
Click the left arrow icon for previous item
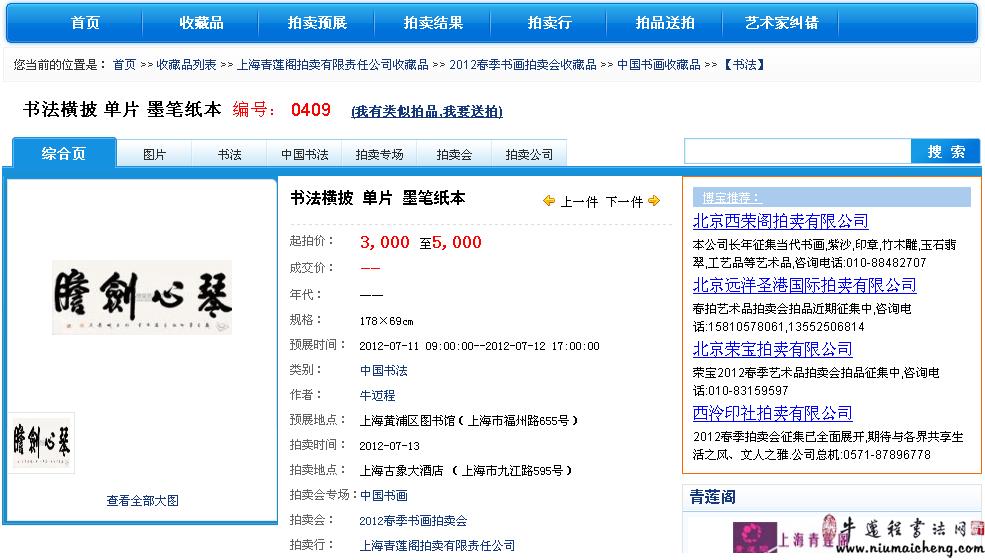[x=549, y=200]
